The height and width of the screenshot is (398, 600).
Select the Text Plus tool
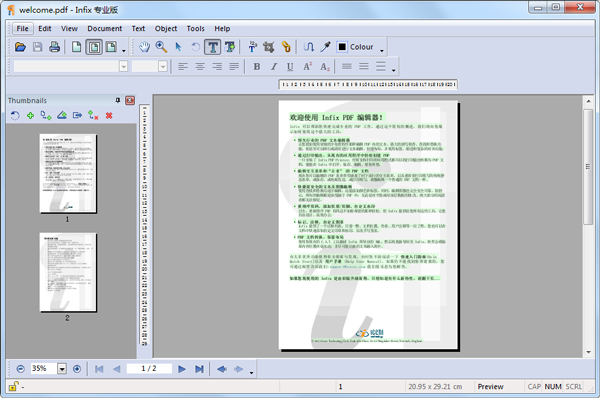230,47
